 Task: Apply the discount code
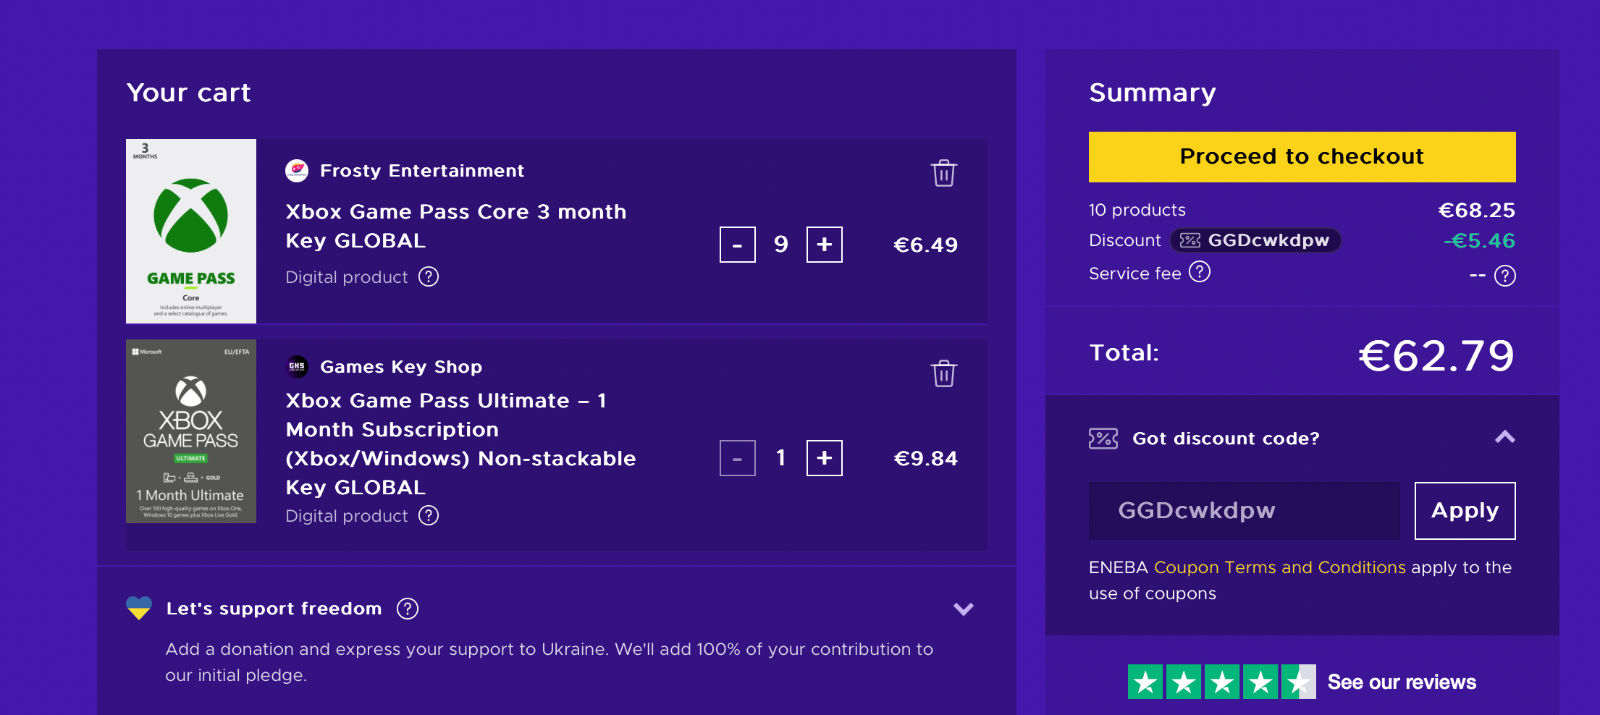pos(1465,511)
